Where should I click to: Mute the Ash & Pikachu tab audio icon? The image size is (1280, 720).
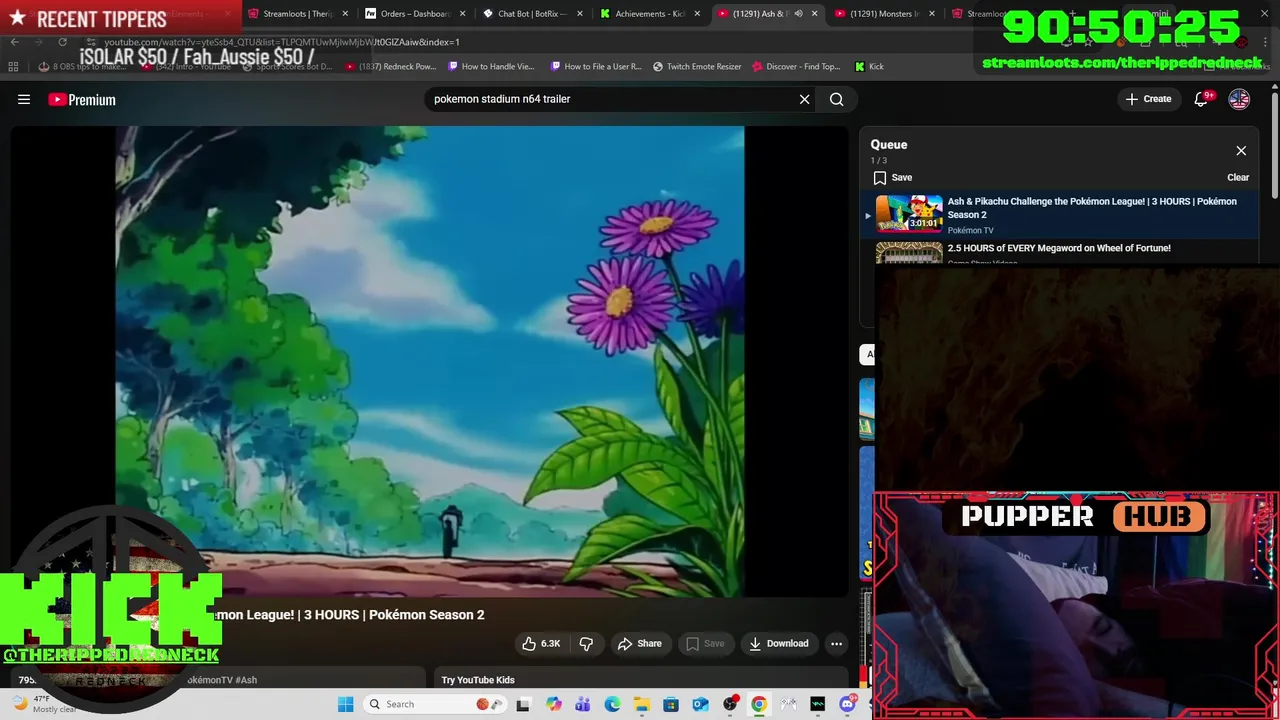pyautogui.click(x=798, y=14)
